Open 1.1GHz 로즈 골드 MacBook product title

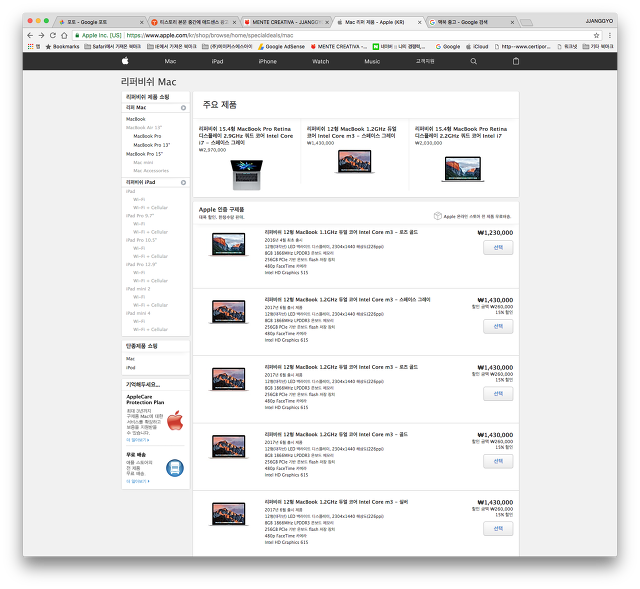341,232
